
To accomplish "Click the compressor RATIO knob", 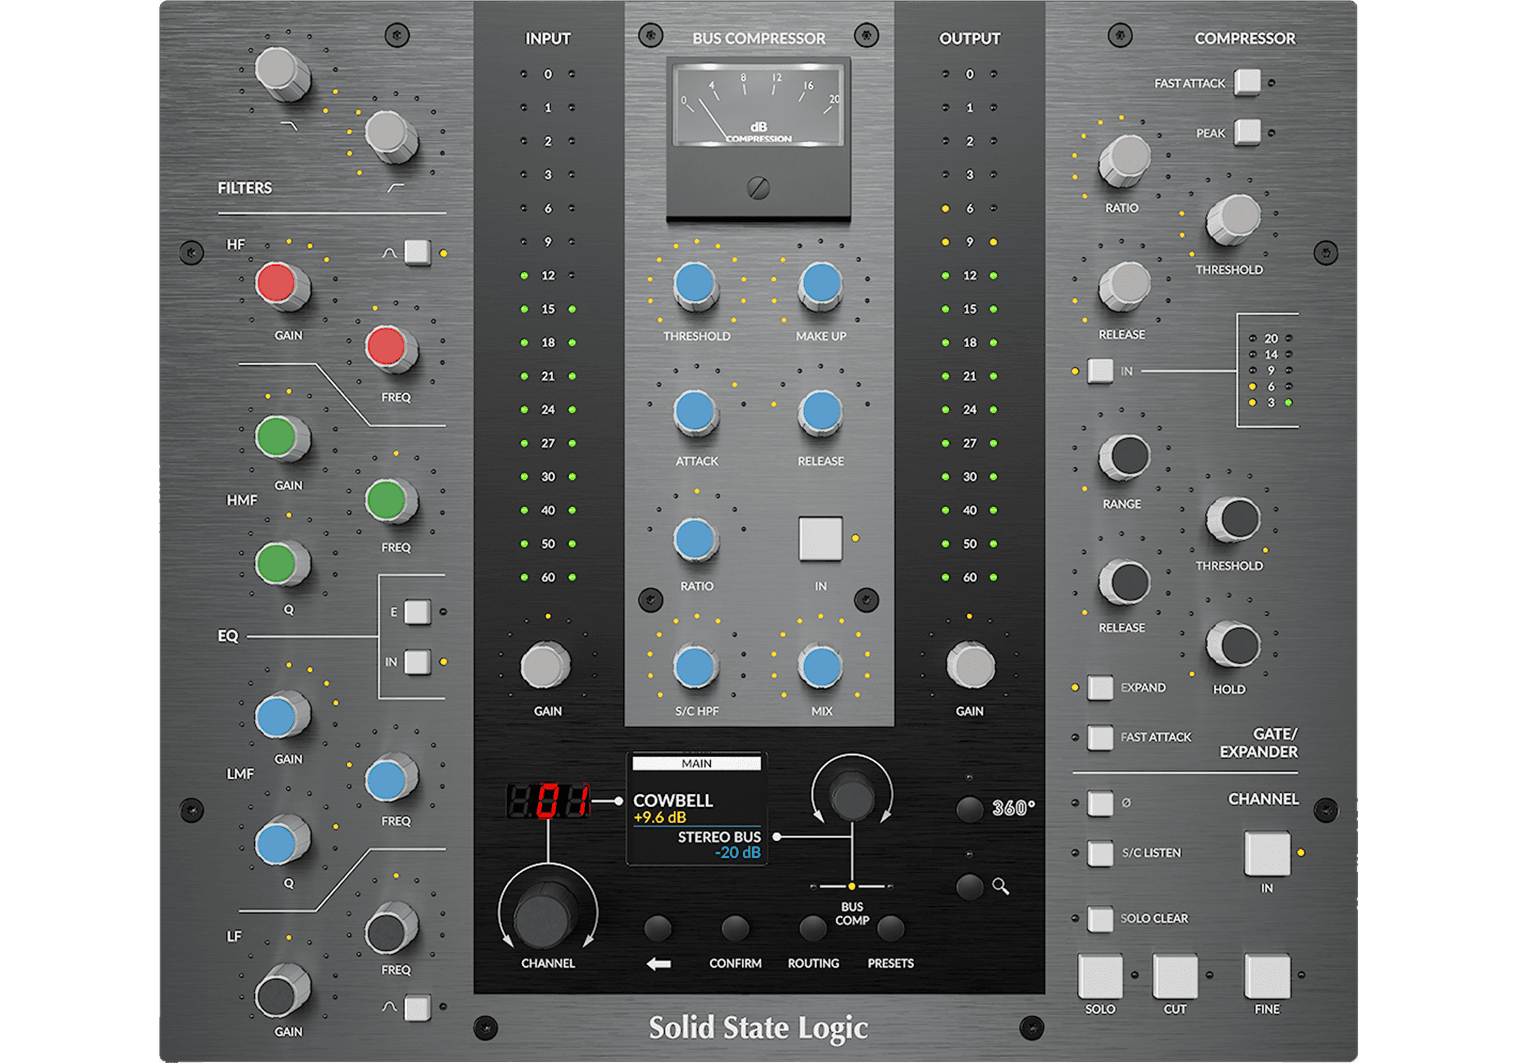I will [1126, 160].
